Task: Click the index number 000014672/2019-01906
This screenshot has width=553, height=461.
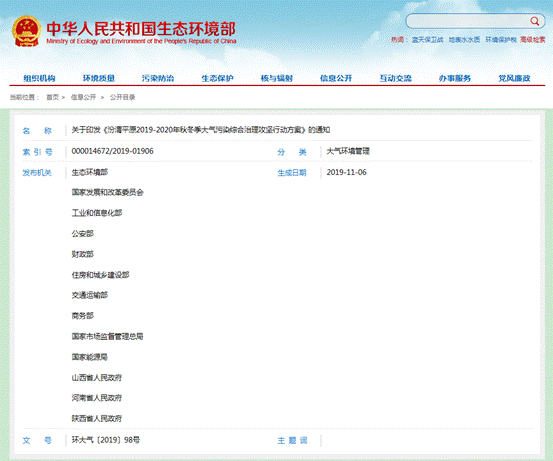Action: point(113,151)
